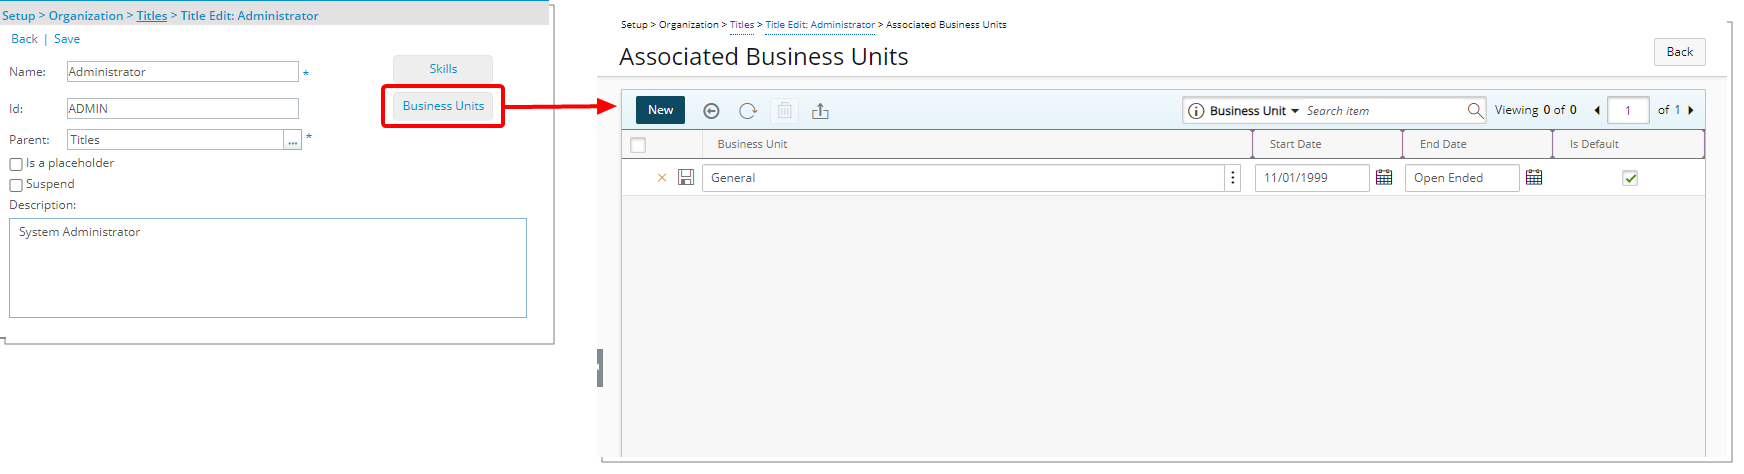Click the info icon beside Business Unit filter
1744x474 pixels.
click(x=1196, y=111)
